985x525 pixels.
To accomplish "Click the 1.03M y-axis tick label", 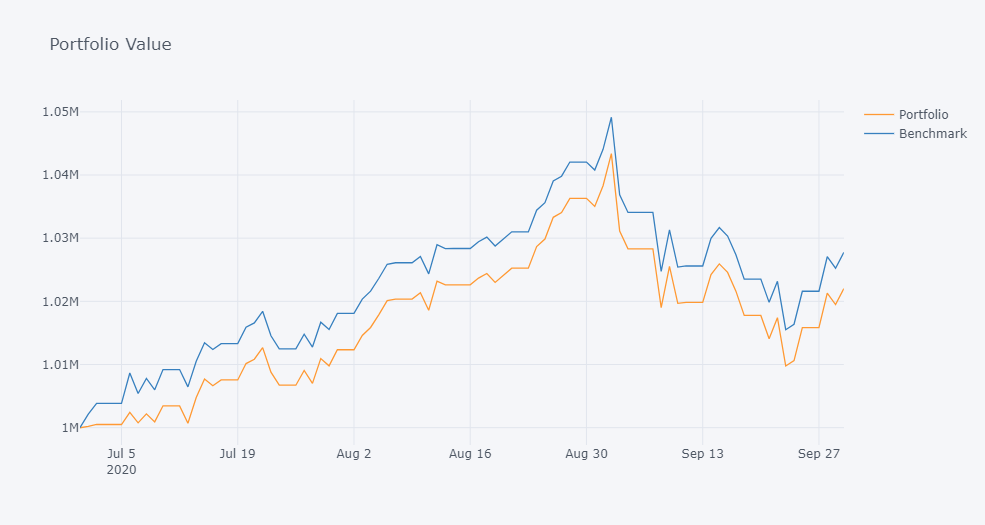I will [x=62, y=238].
